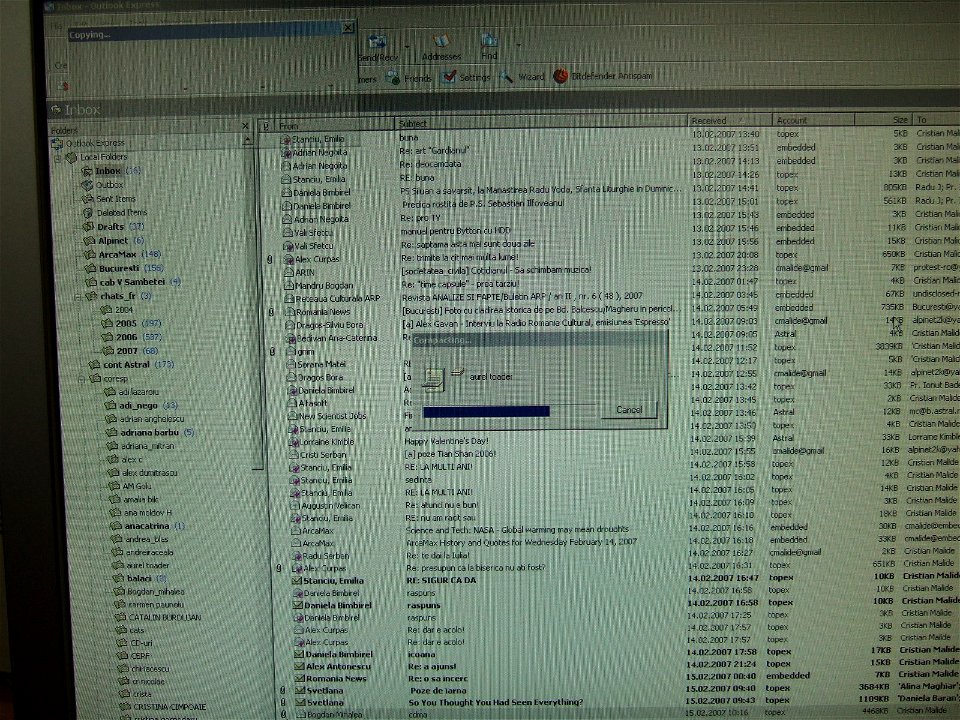Sort messages by the Size column
This screenshot has width=960, height=720.
pos(883,119)
